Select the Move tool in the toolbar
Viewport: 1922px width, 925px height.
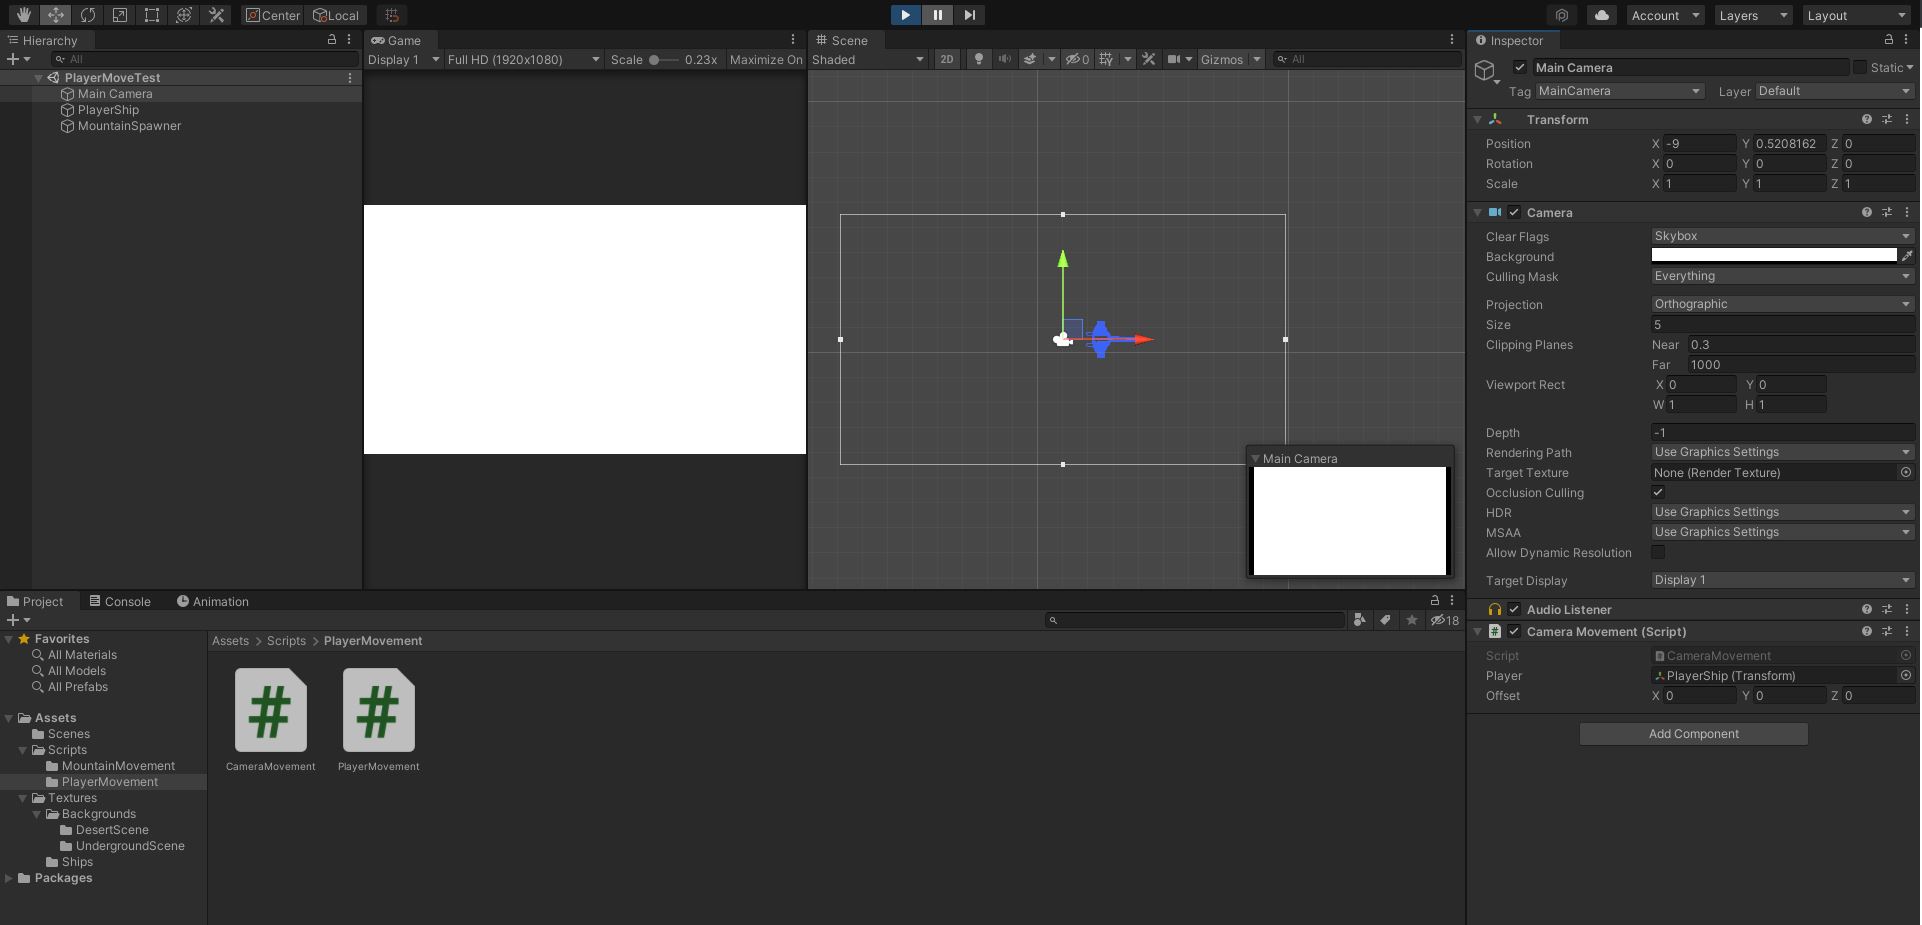tap(55, 15)
